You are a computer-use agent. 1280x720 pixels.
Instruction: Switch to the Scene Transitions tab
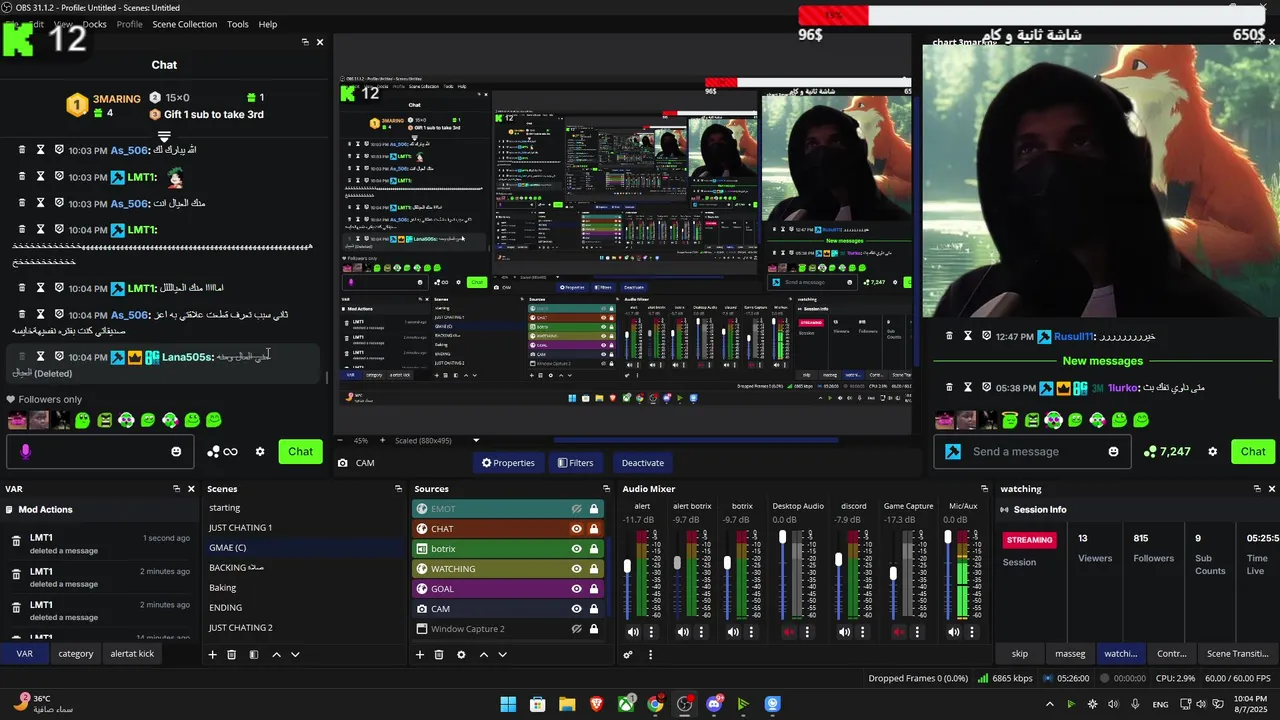pyautogui.click(x=1238, y=654)
